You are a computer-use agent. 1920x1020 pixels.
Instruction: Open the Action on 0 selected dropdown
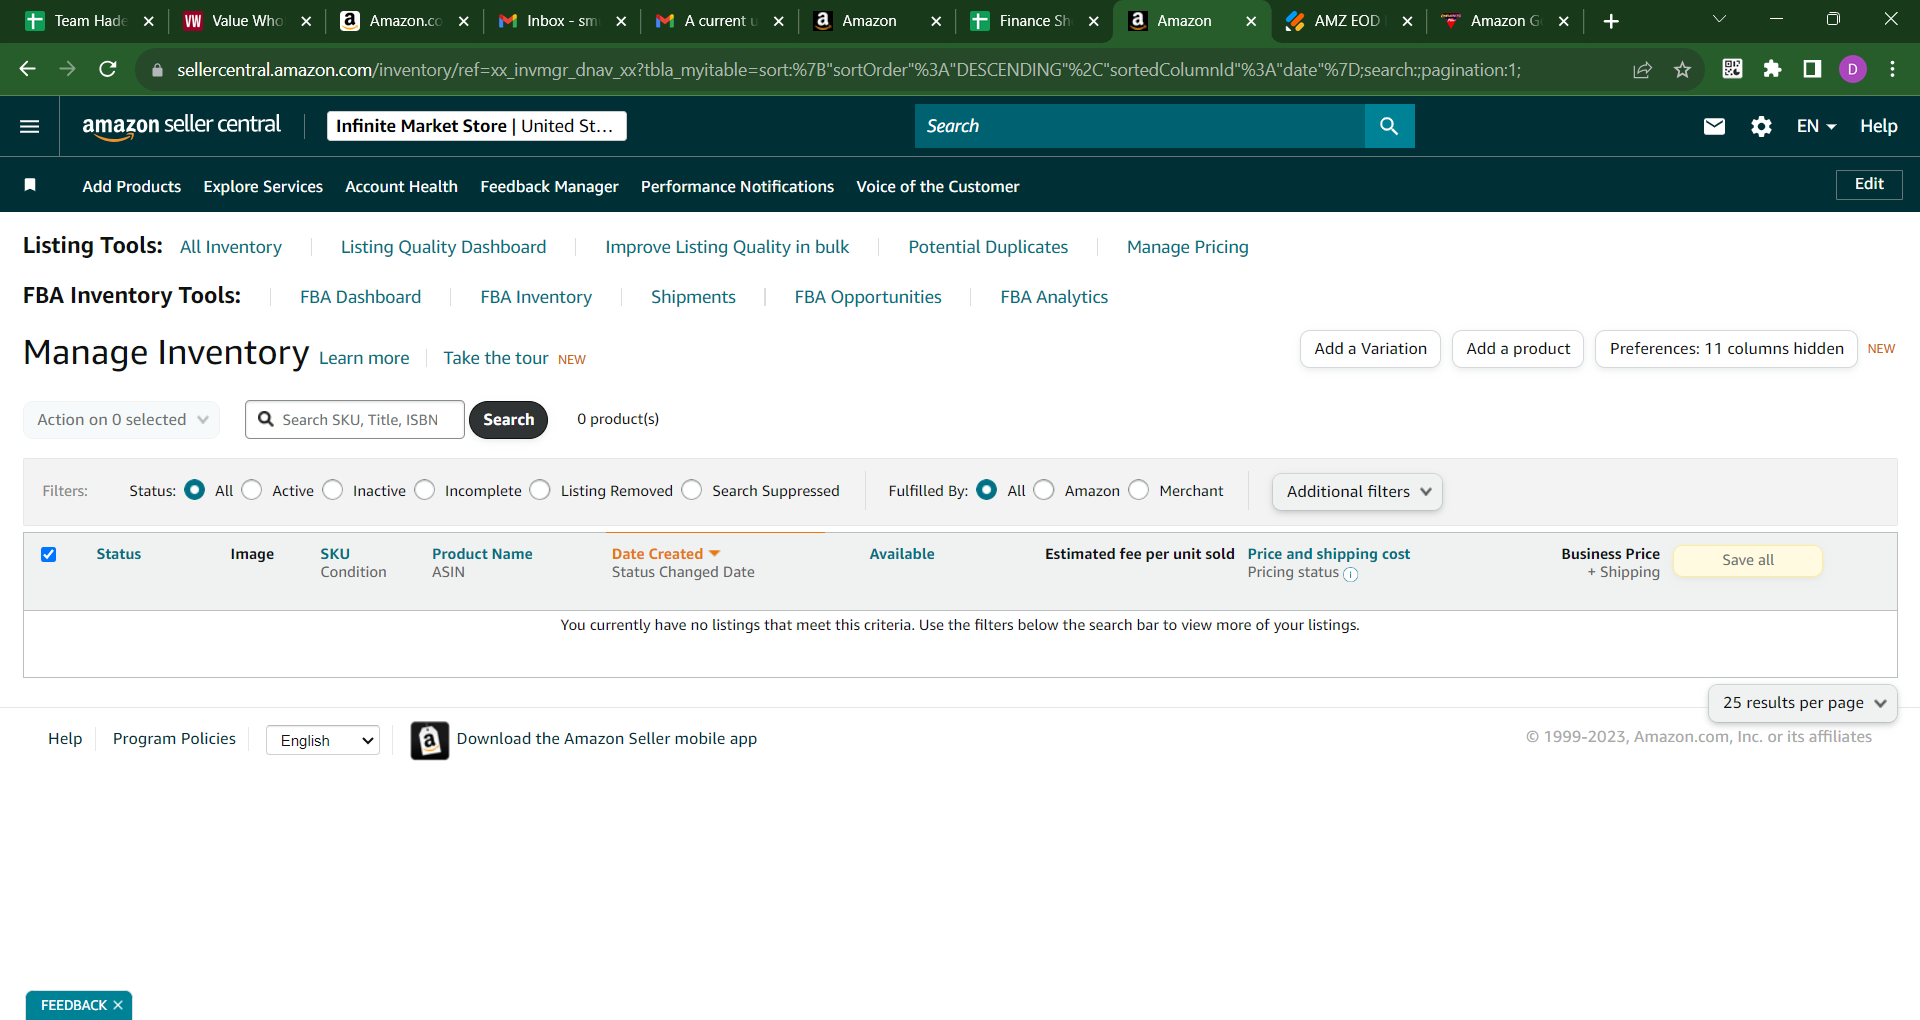pos(121,419)
